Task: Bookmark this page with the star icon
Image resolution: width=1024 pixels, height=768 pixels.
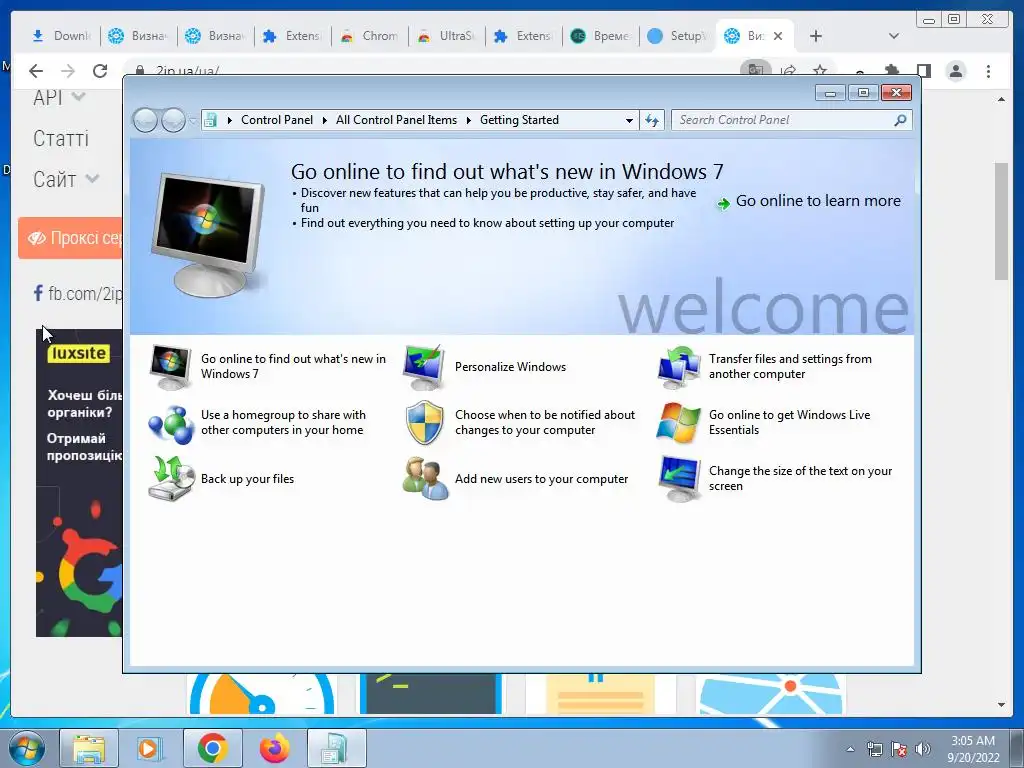Action: [x=820, y=71]
